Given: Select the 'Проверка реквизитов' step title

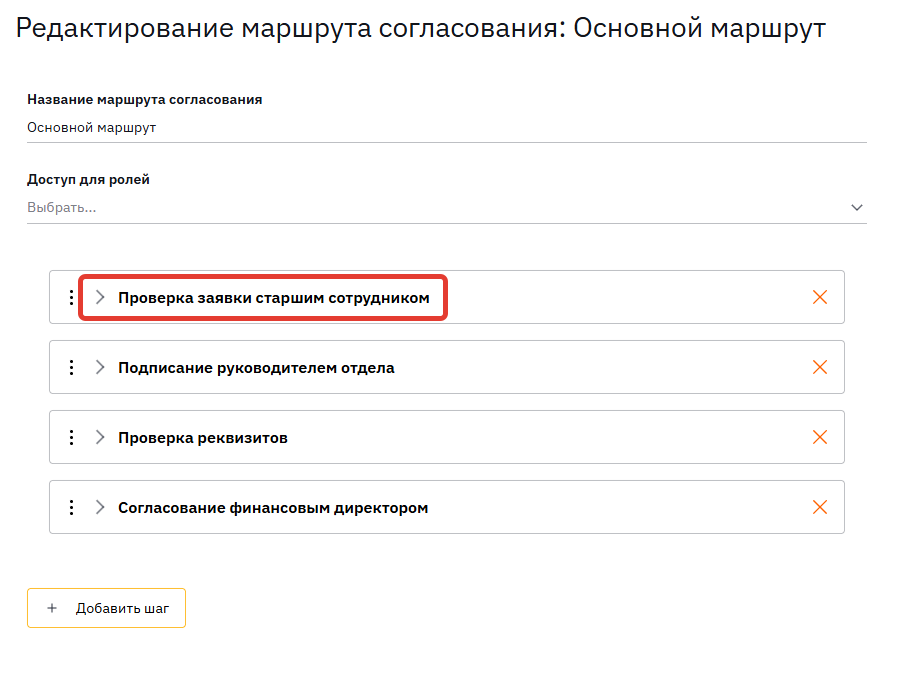Looking at the screenshot, I should coord(203,438).
